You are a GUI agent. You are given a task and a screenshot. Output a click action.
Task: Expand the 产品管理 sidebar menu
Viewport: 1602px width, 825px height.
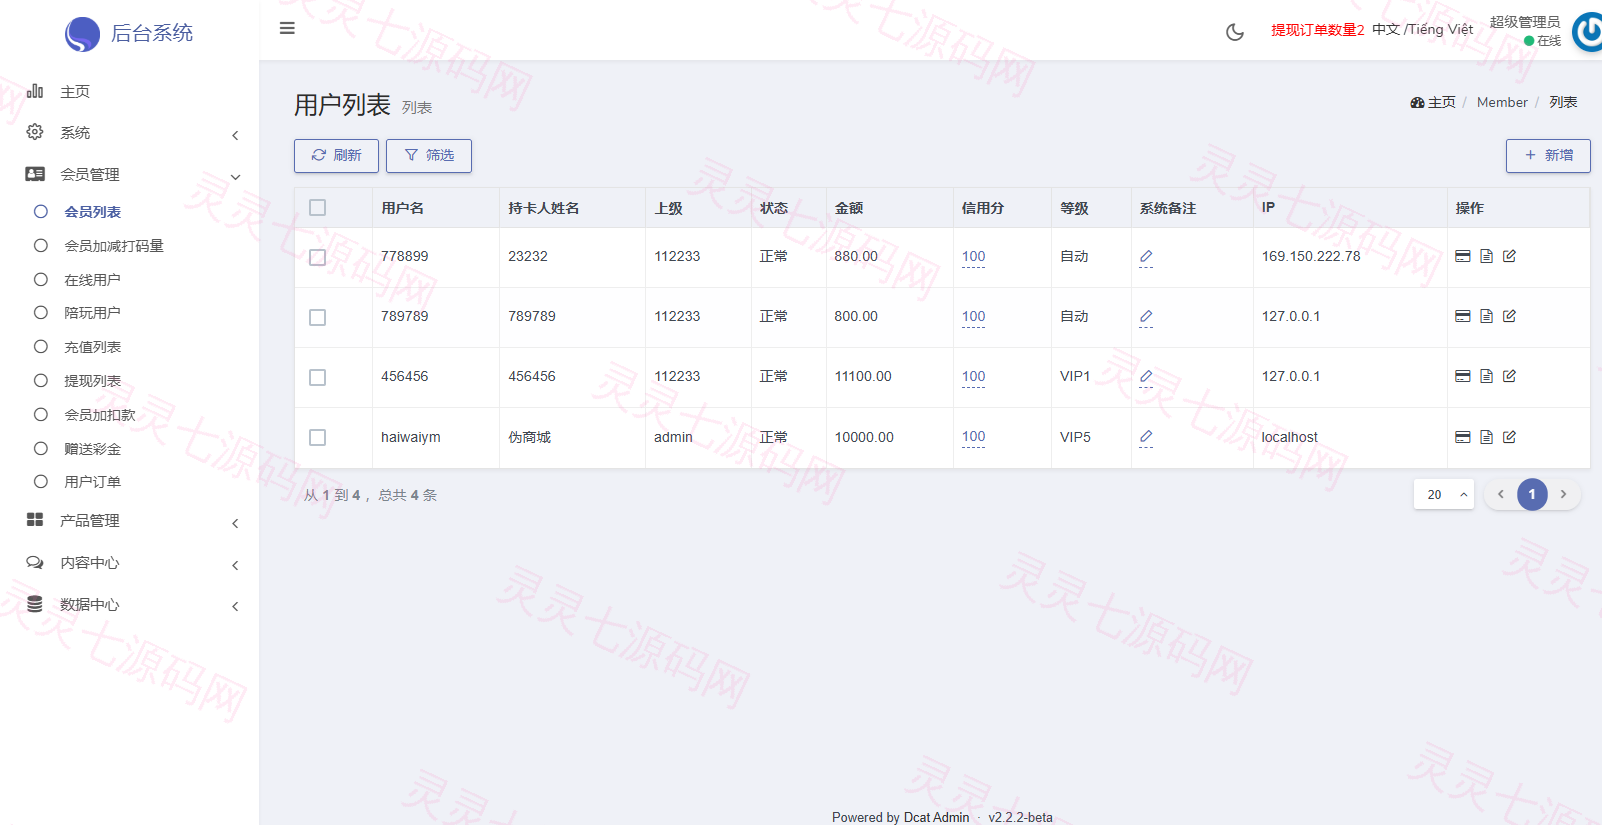click(130, 521)
